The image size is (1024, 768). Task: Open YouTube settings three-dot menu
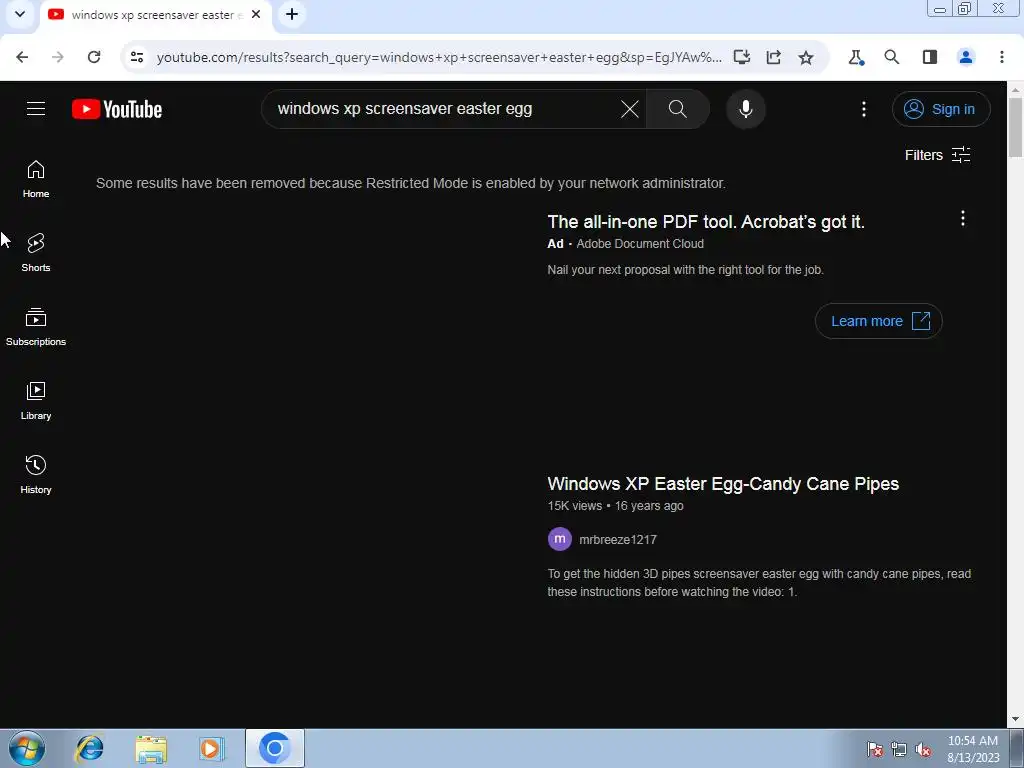(x=864, y=109)
